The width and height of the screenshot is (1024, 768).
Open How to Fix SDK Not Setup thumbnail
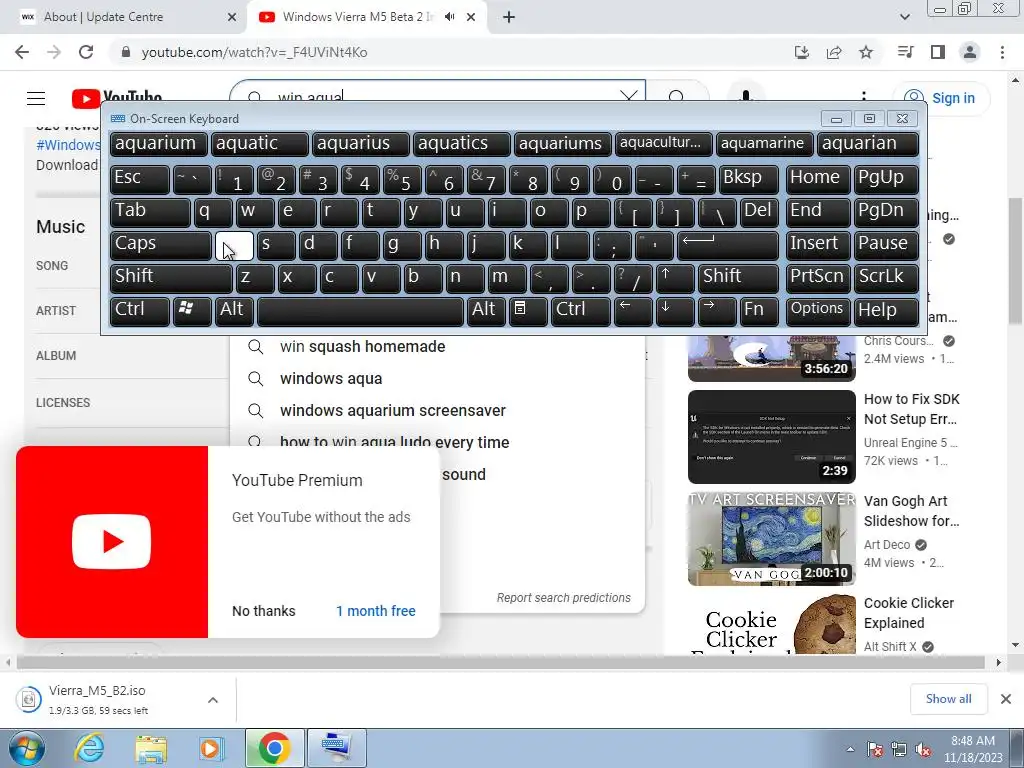click(771, 437)
